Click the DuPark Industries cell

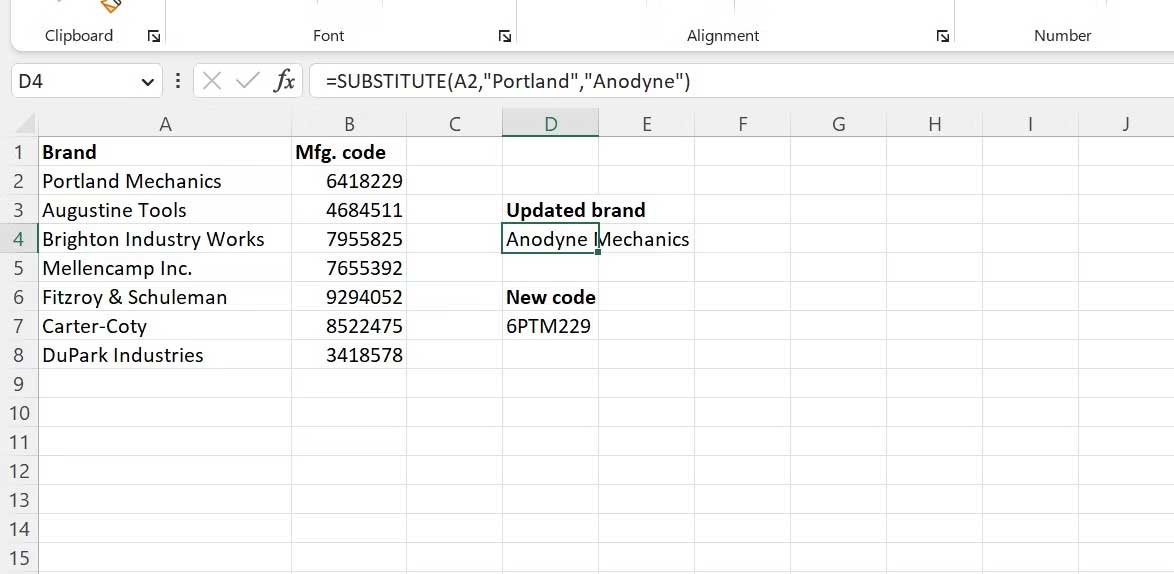tap(165, 355)
